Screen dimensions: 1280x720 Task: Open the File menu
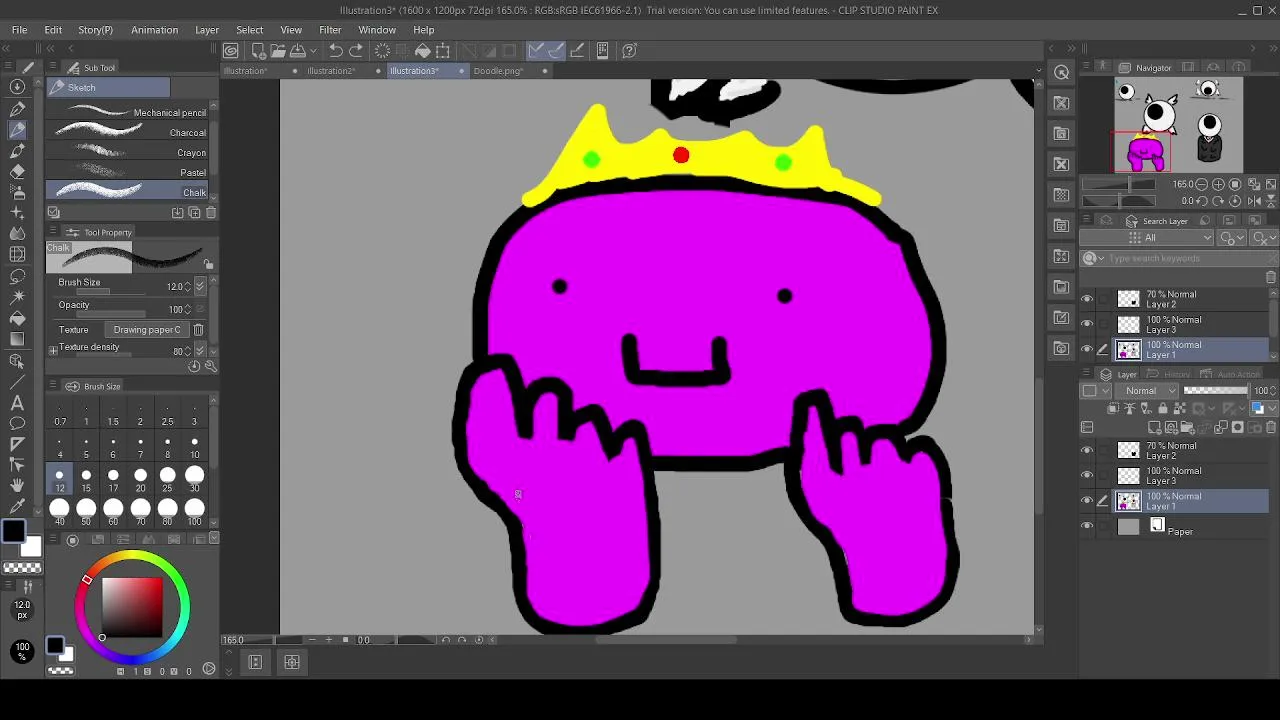point(19,30)
